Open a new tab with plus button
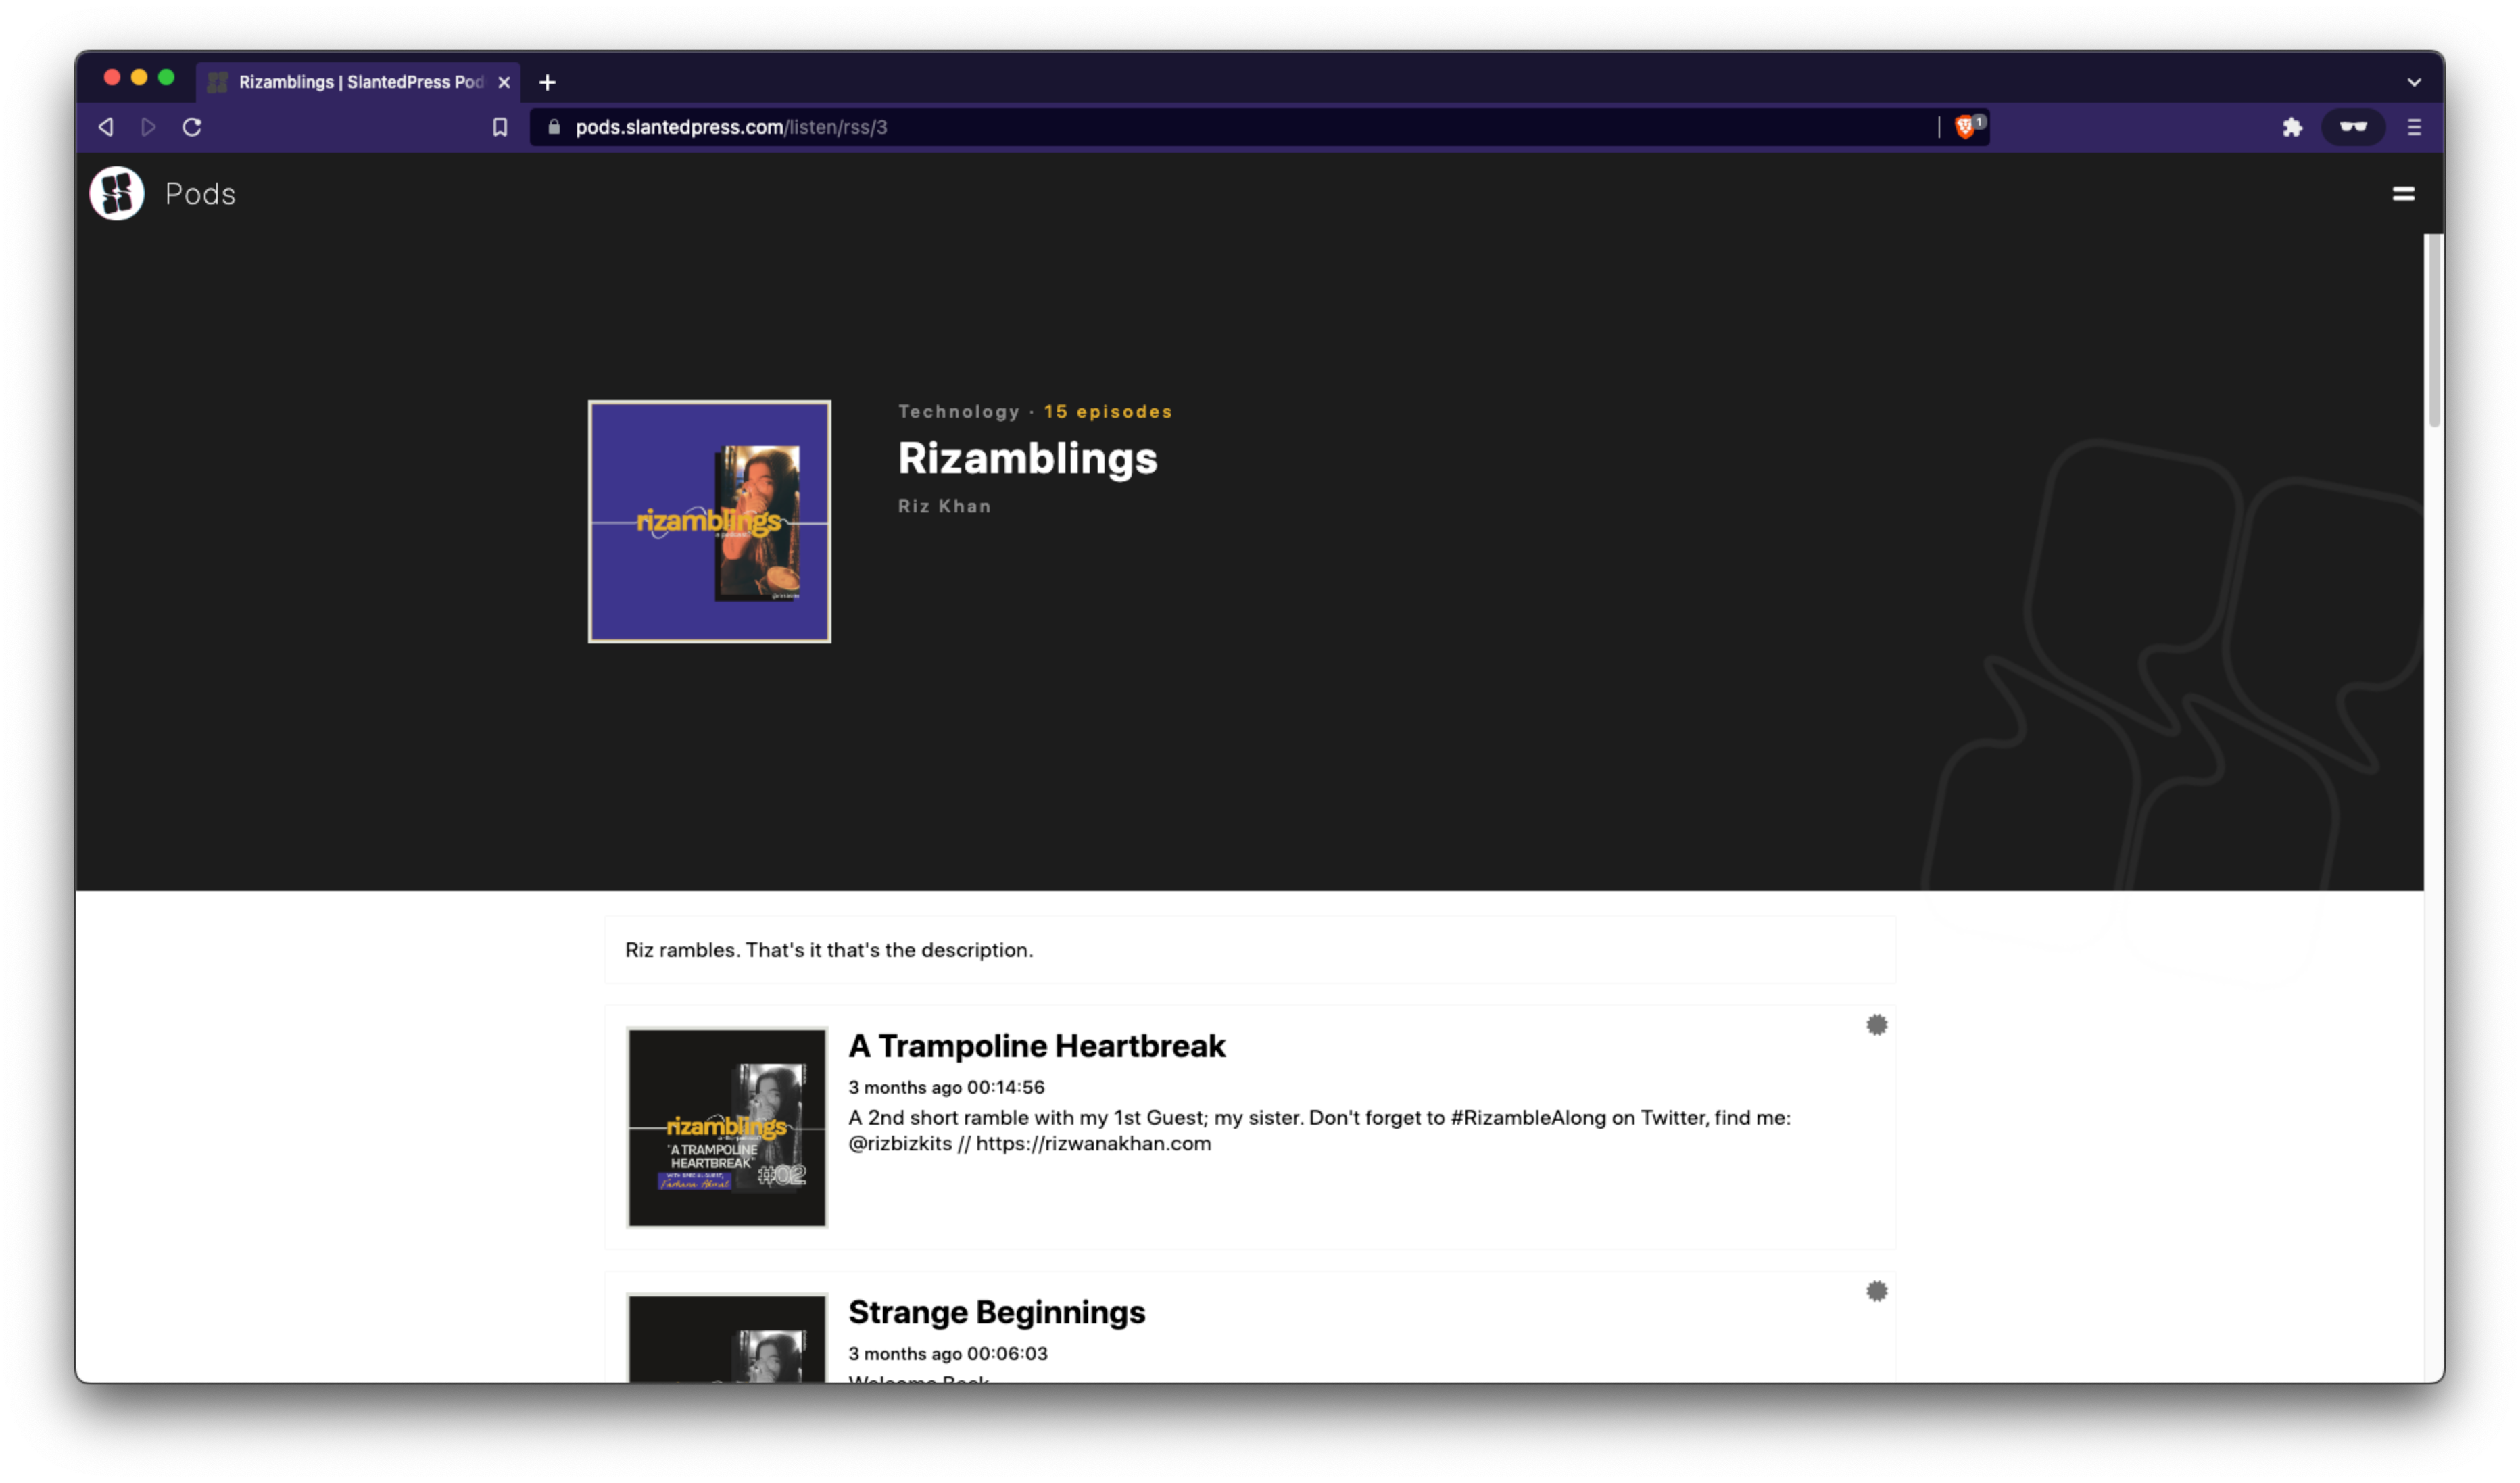The image size is (2520, 1483). tap(547, 82)
